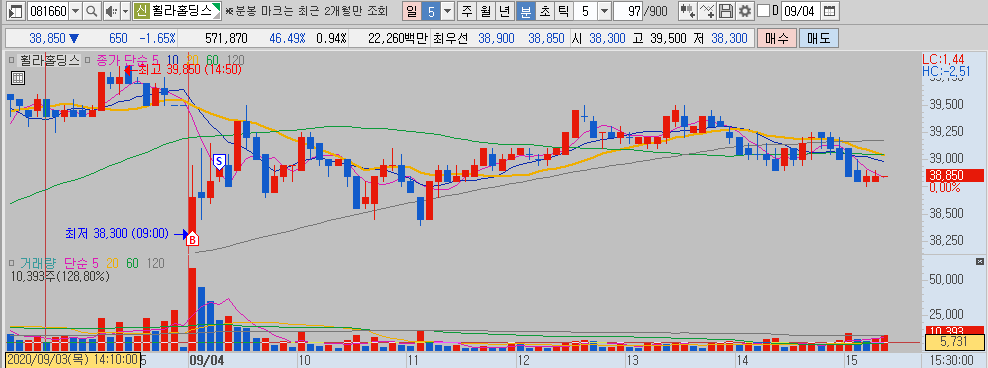The image size is (988, 368).
Task: Click the stock code field 081660
Action: point(49,11)
